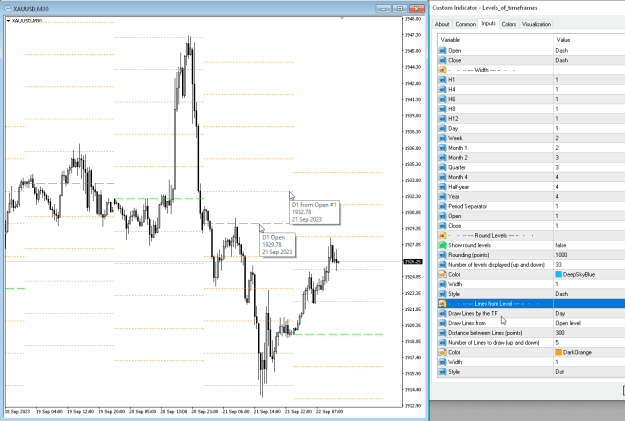Click the icon beside the Week variable
The height and width of the screenshot is (421, 625).
442,138
